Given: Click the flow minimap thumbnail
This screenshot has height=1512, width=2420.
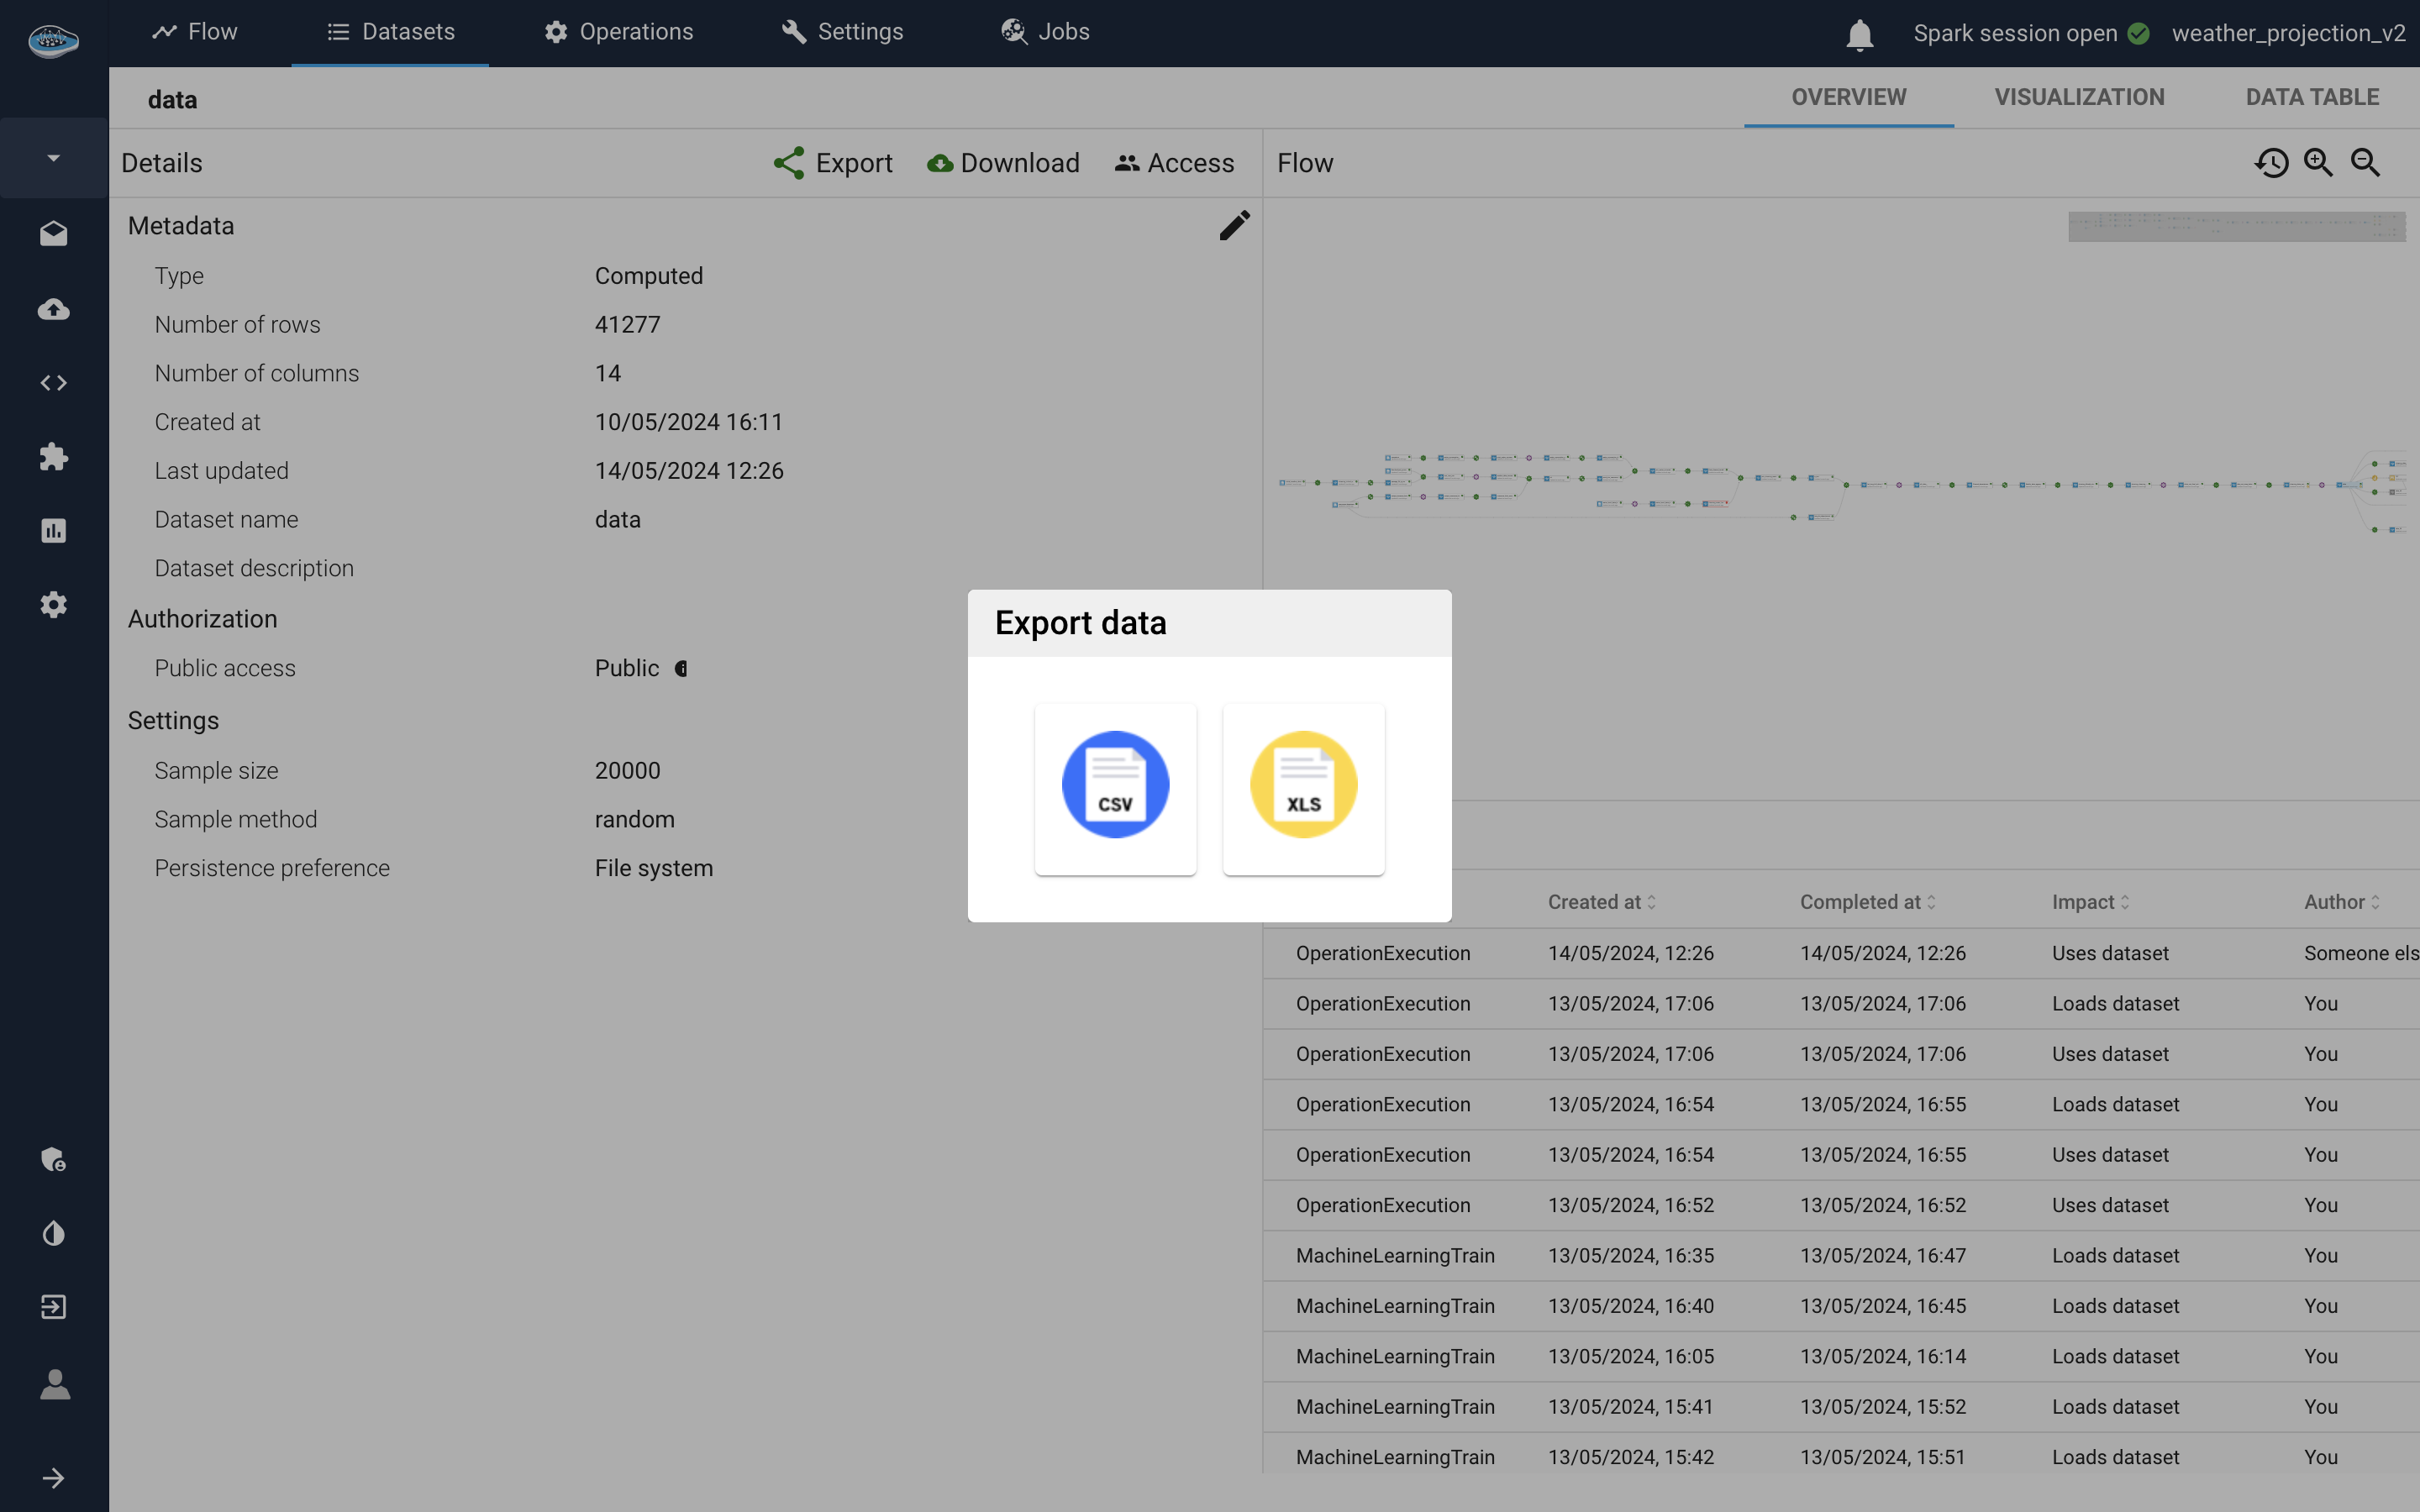Looking at the screenshot, I should tap(2236, 227).
